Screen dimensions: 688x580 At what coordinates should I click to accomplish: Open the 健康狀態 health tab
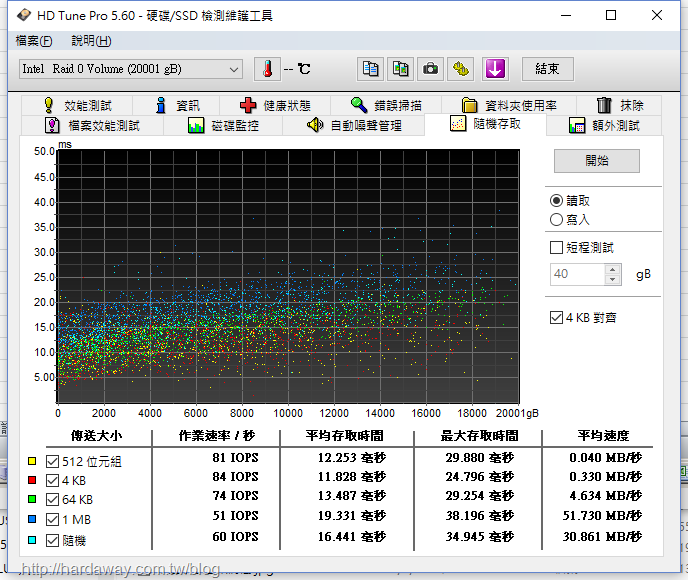[x=275, y=105]
